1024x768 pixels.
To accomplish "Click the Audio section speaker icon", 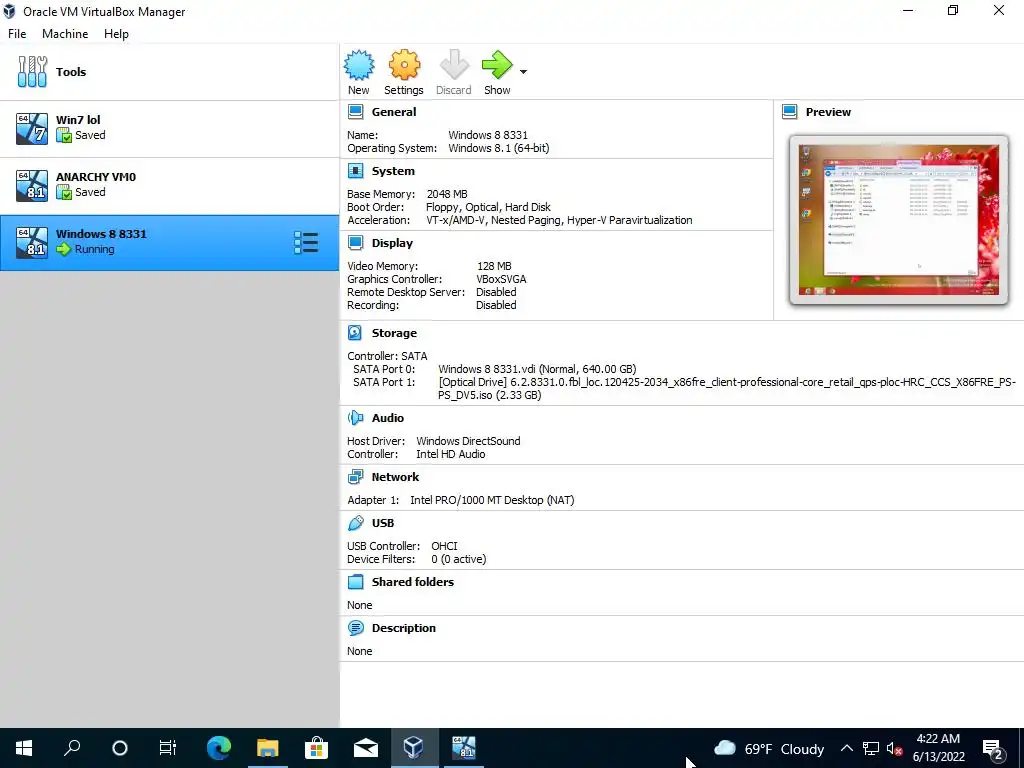I will 355,418.
